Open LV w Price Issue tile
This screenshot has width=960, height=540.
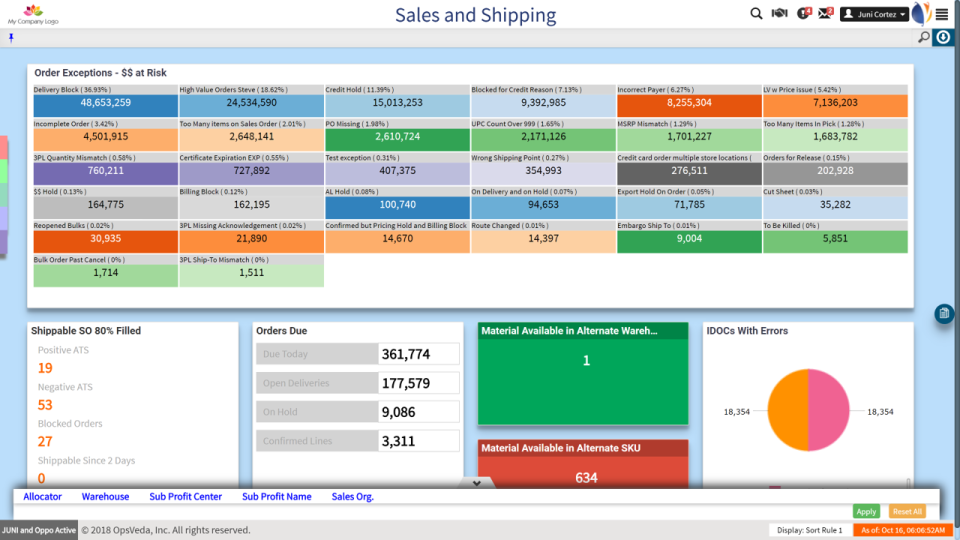(x=835, y=101)
